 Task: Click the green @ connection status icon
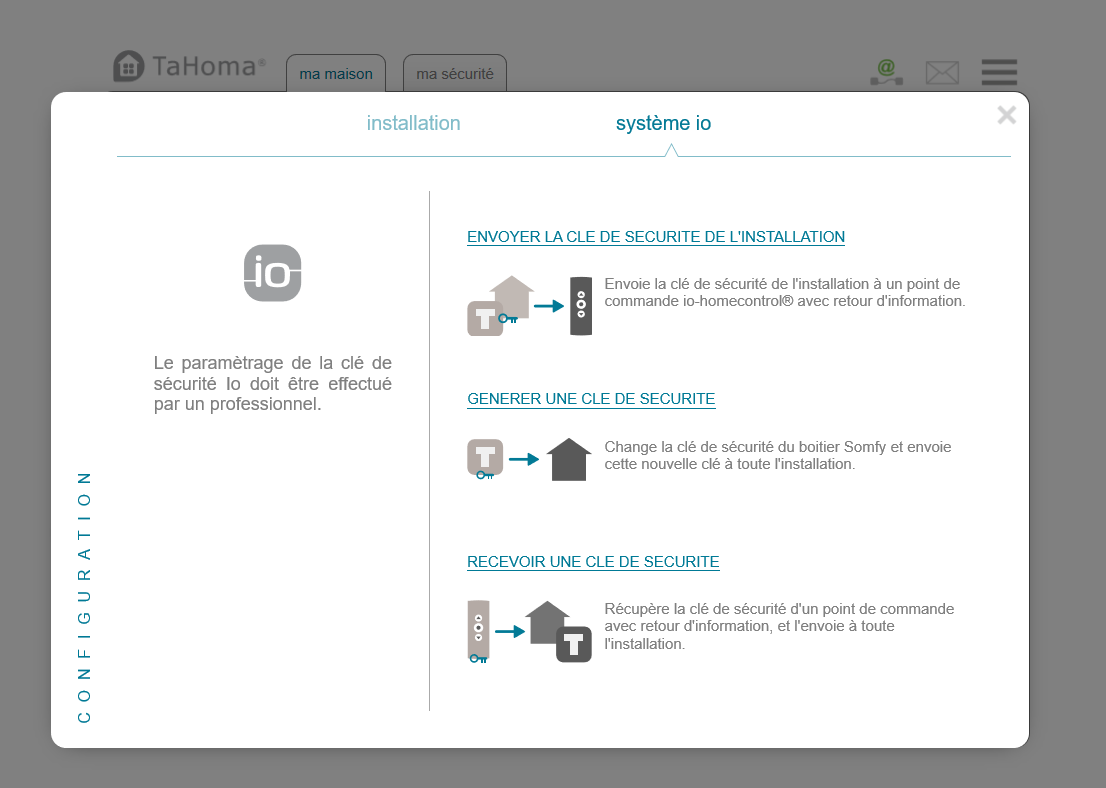885,71
